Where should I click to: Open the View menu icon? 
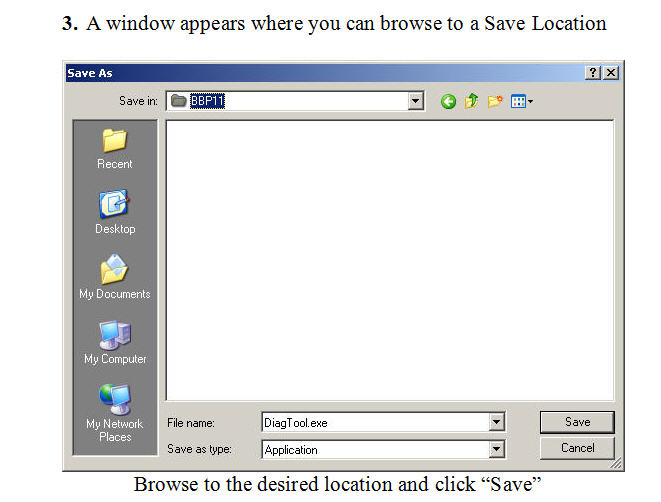pos(521,101)
